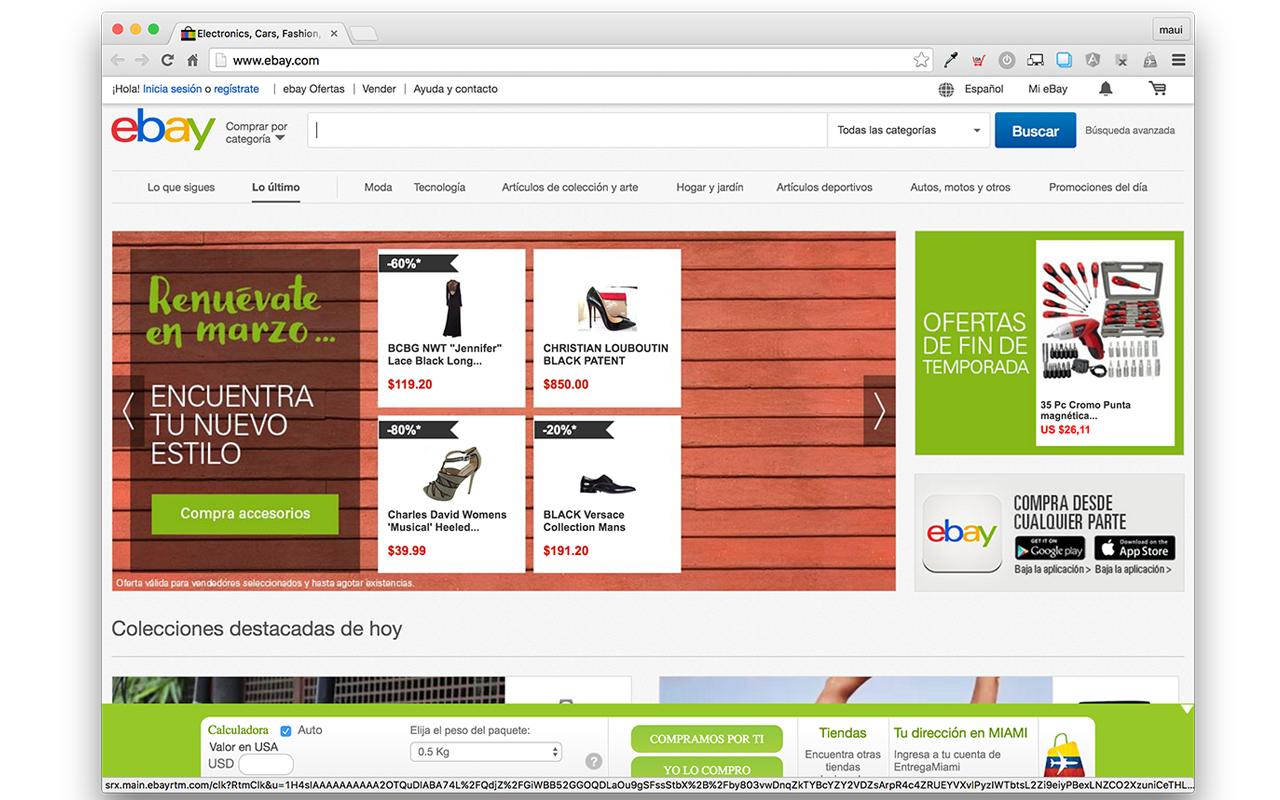Screen dimensions: 1280x800
Task: Open the Chrome hamburger menu
Action: click(x=1178, y=60)
